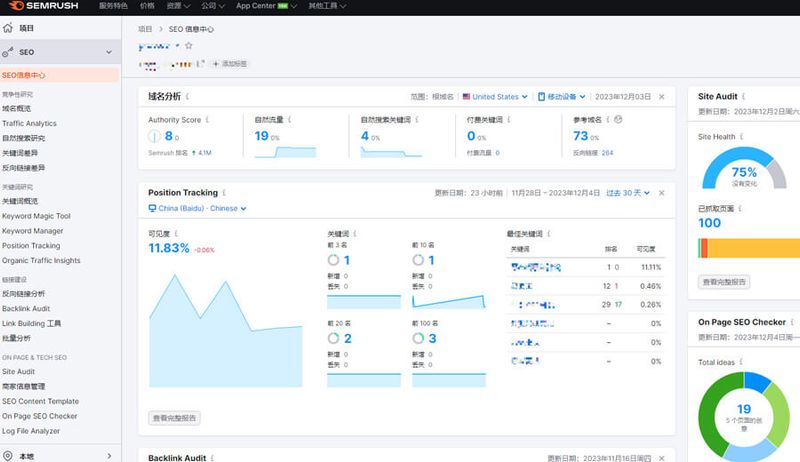This screenshot has height=462, width=800.
Task: Click 项目 breadcrumb link
Action: 145,29
